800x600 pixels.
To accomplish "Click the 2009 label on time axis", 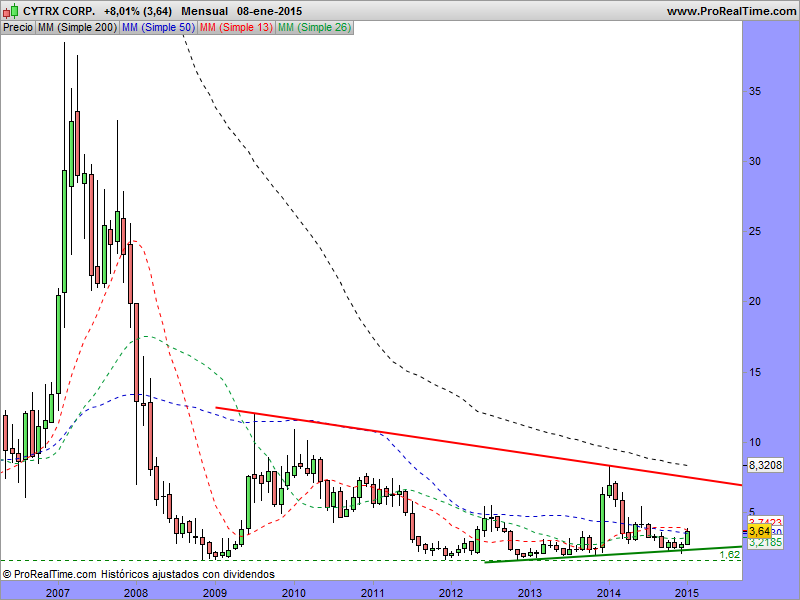I will (x=215, y=592).
